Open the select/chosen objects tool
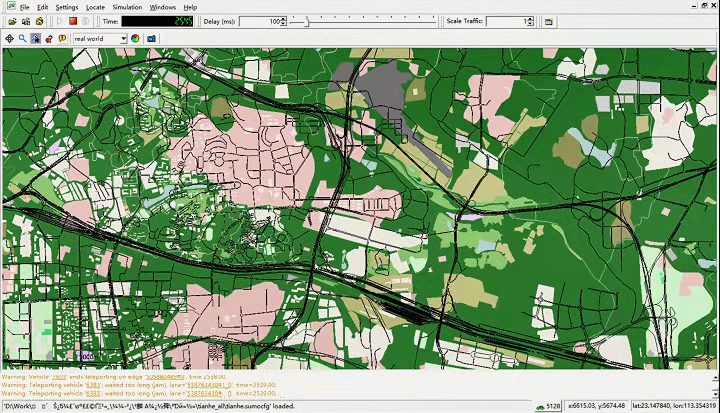The image size is (720, 413). 62,39
